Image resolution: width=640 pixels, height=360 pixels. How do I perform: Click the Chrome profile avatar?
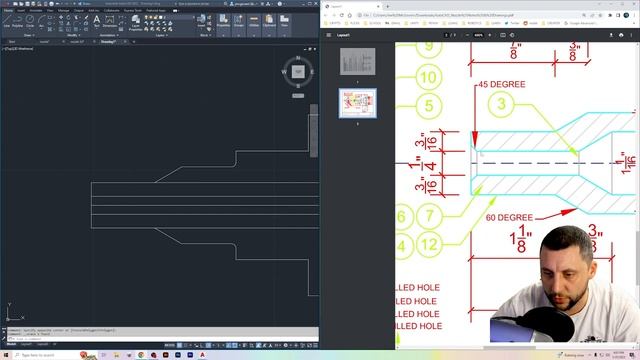tap(626, 15)
